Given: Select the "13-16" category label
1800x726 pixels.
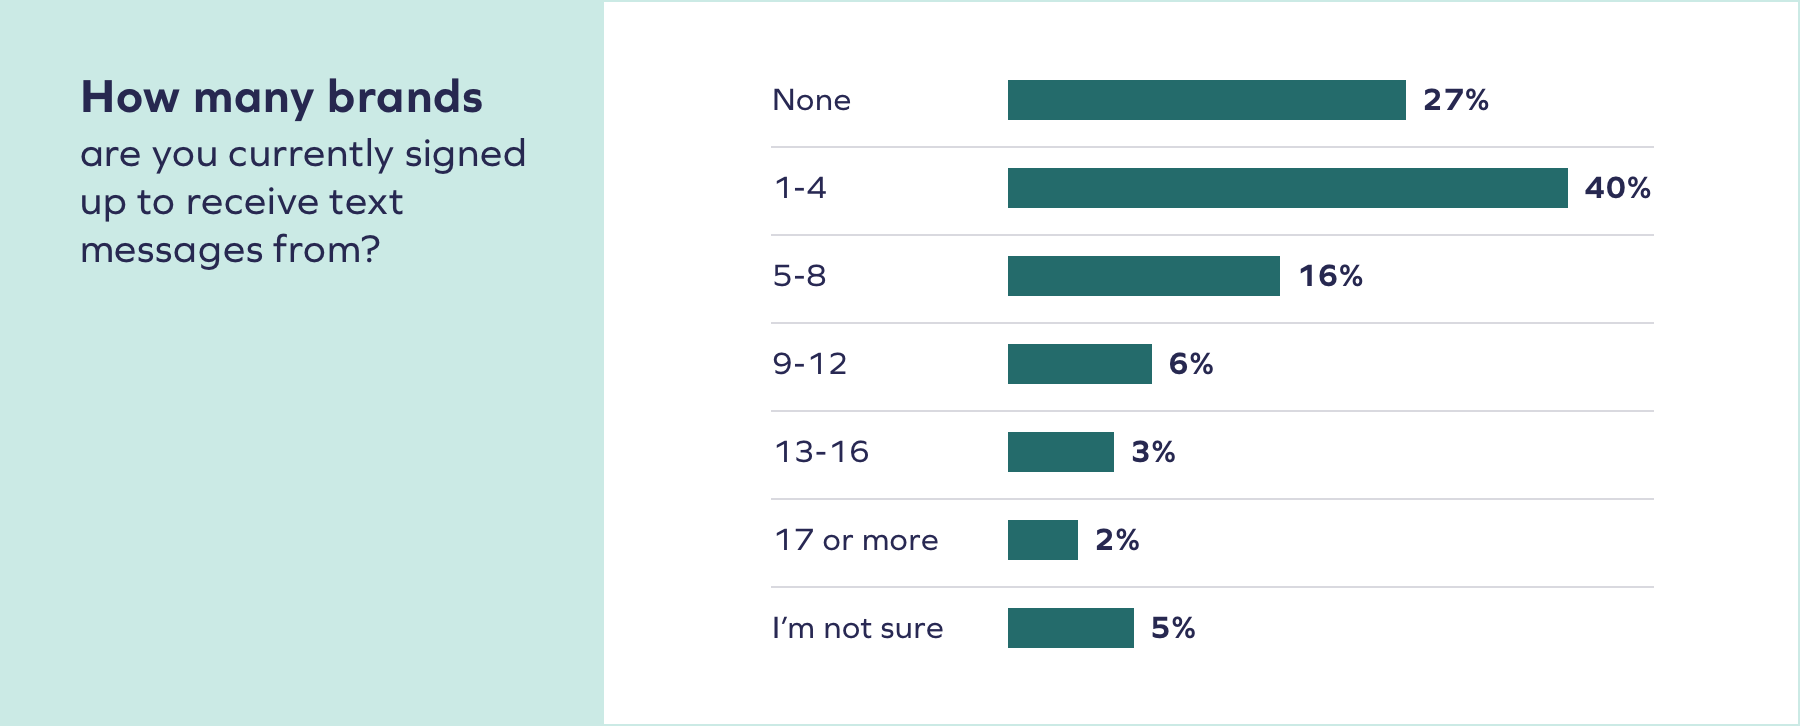Looking at the screenshot, I should (x=821, y=452).
